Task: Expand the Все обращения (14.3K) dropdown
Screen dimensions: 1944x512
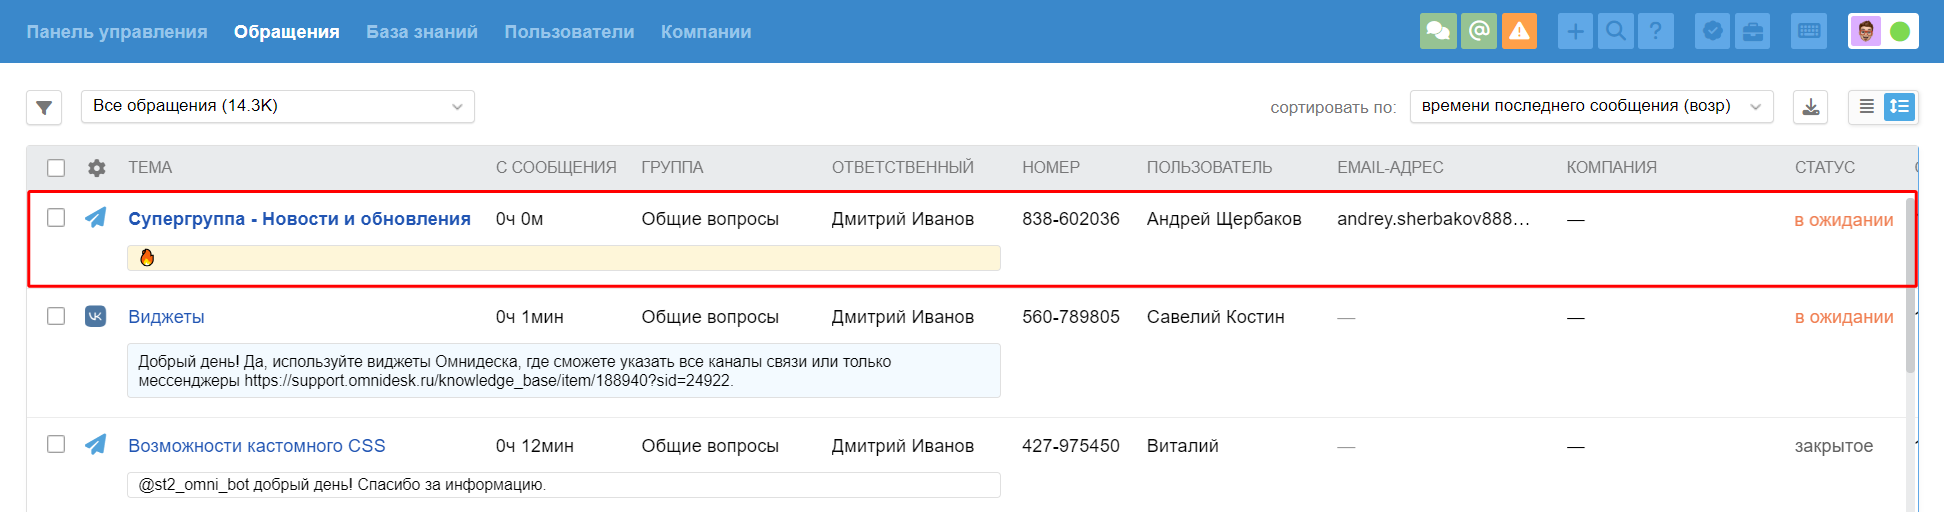Action: (278, 106)
